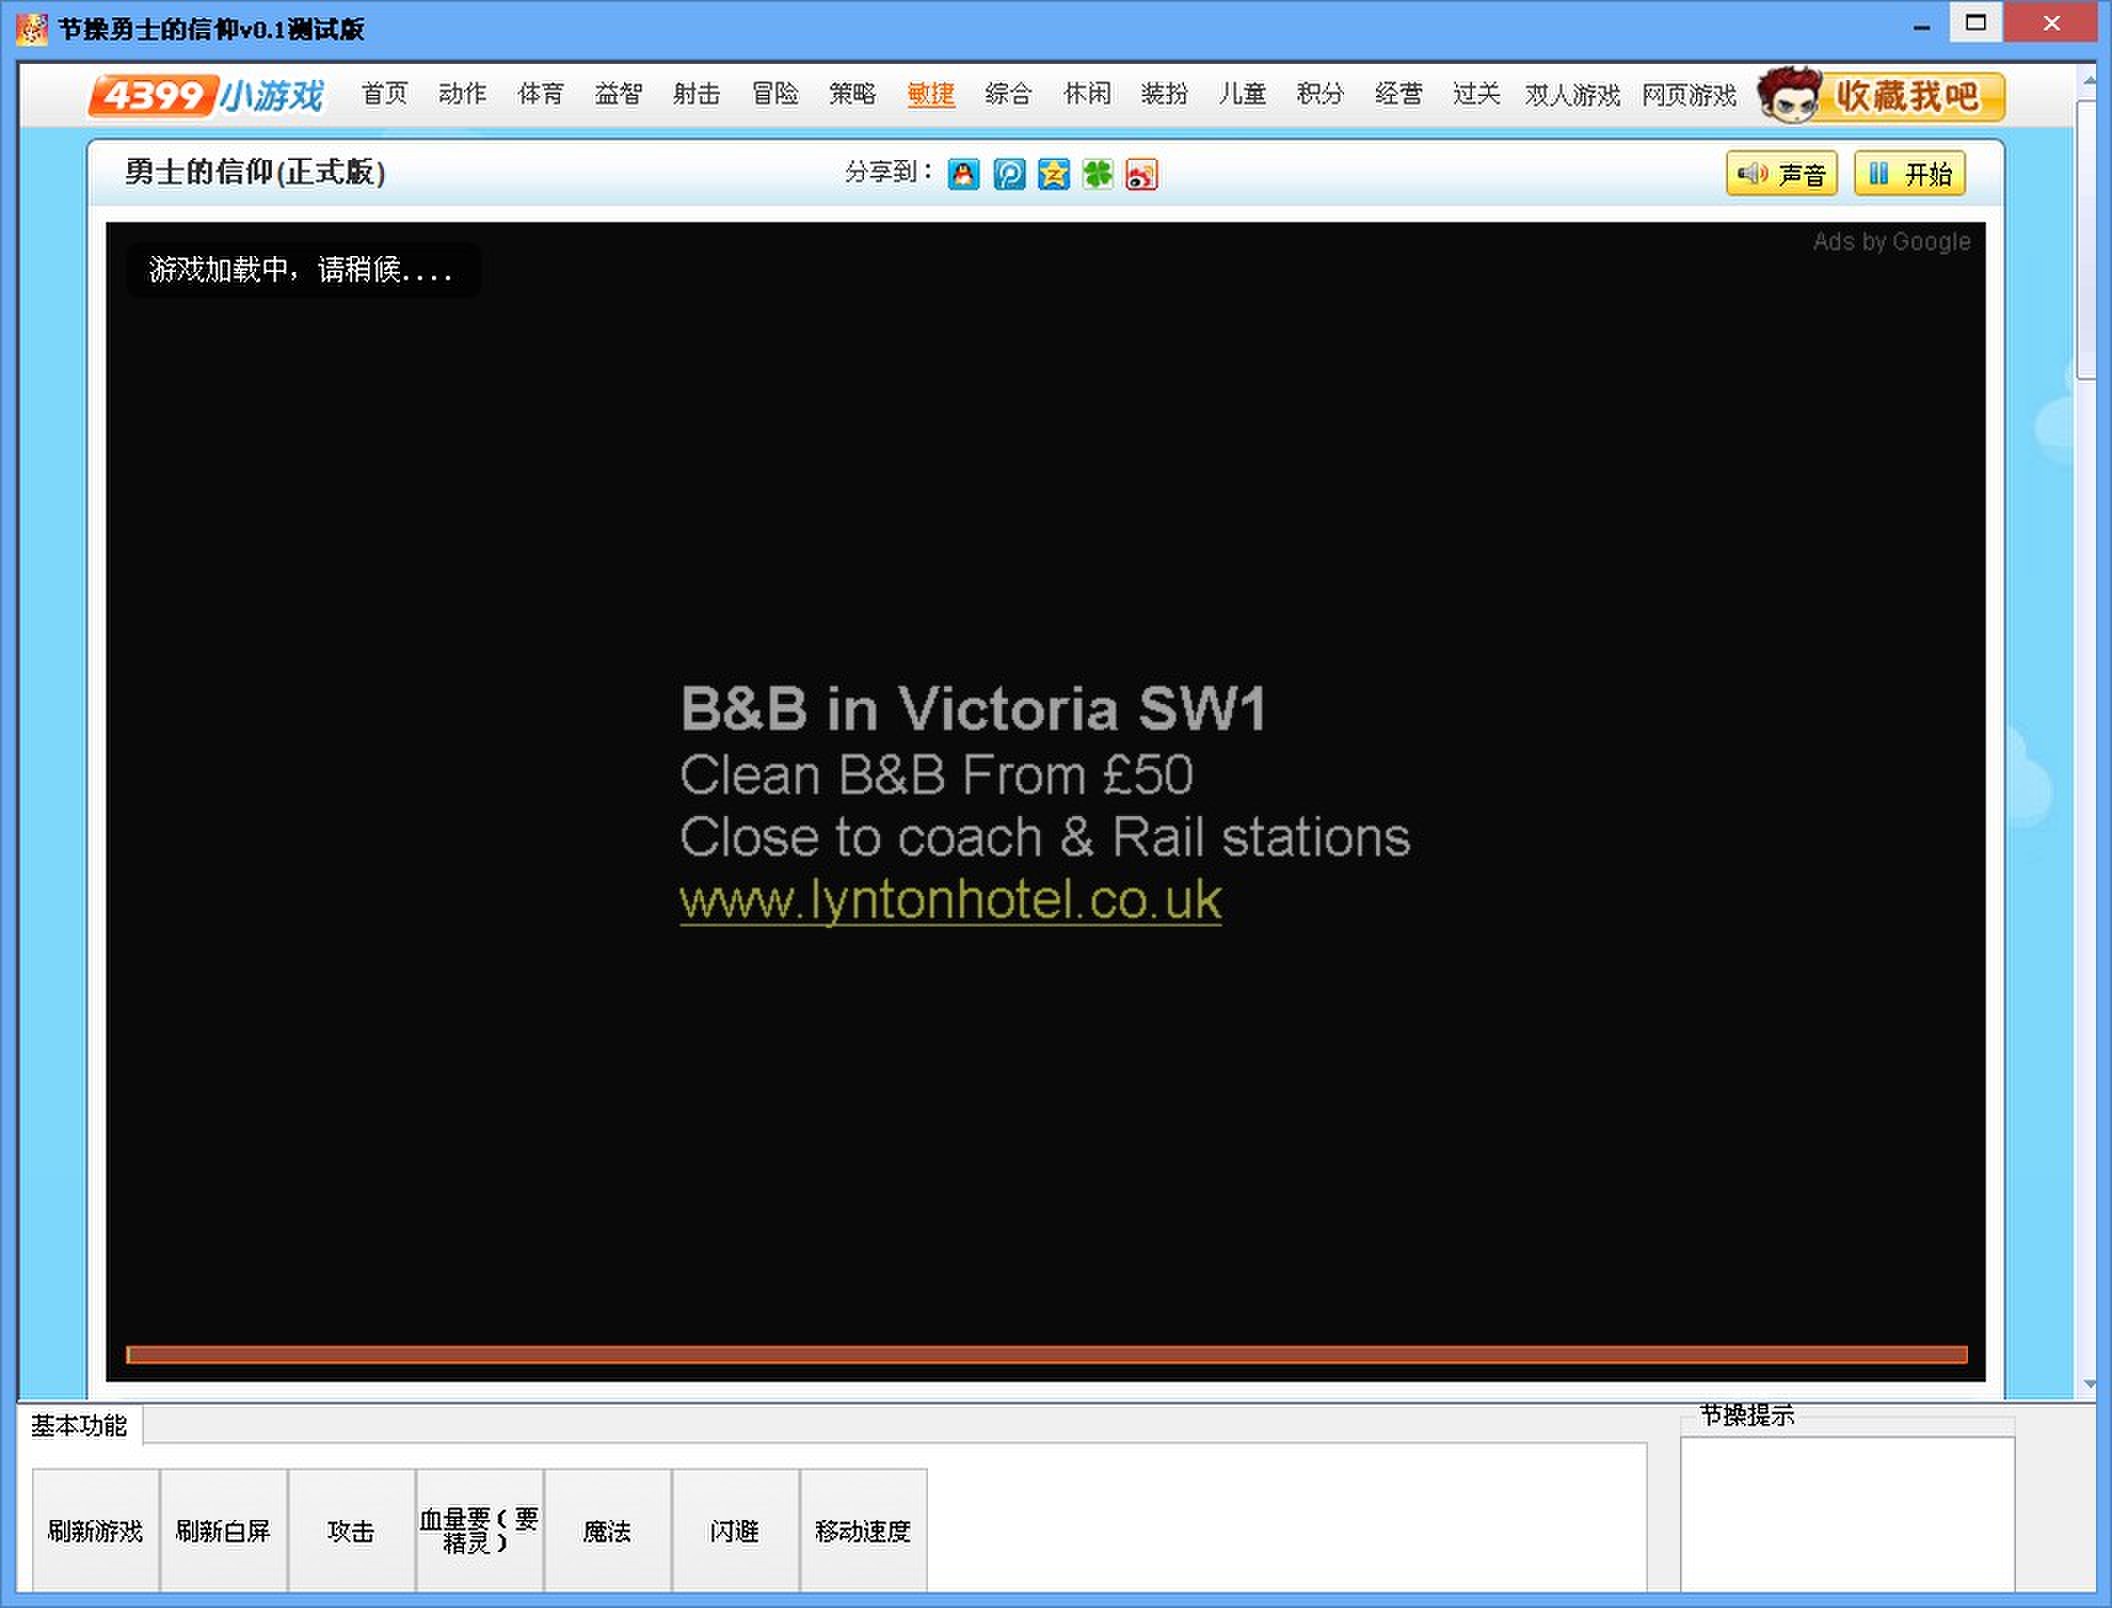Image resolution: width=2112 pixels, height=1608 pixels.
Task: Share to Tencent Weibo icon
Action: click(1008, 174)
